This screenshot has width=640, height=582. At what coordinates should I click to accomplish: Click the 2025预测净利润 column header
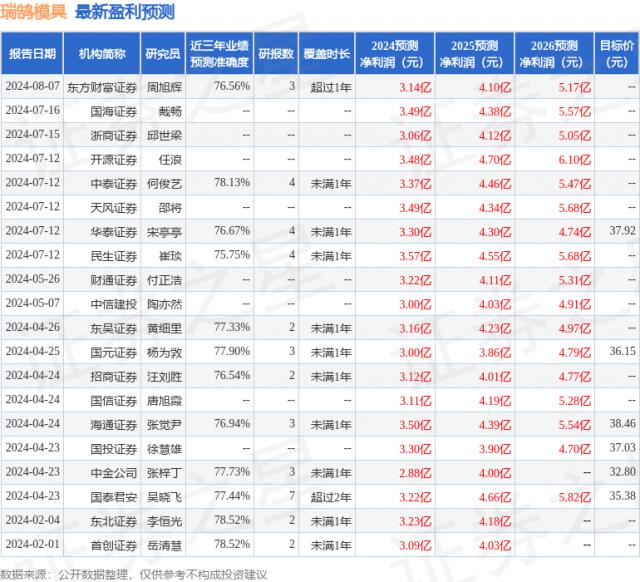474,53
